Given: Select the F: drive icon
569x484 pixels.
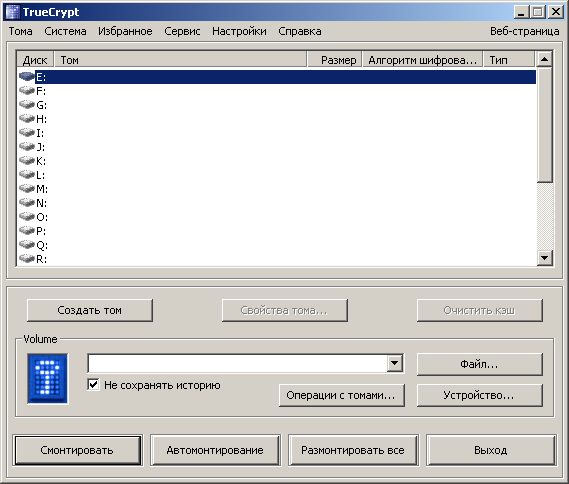Looking at the screenshot, I should point(26,90).
